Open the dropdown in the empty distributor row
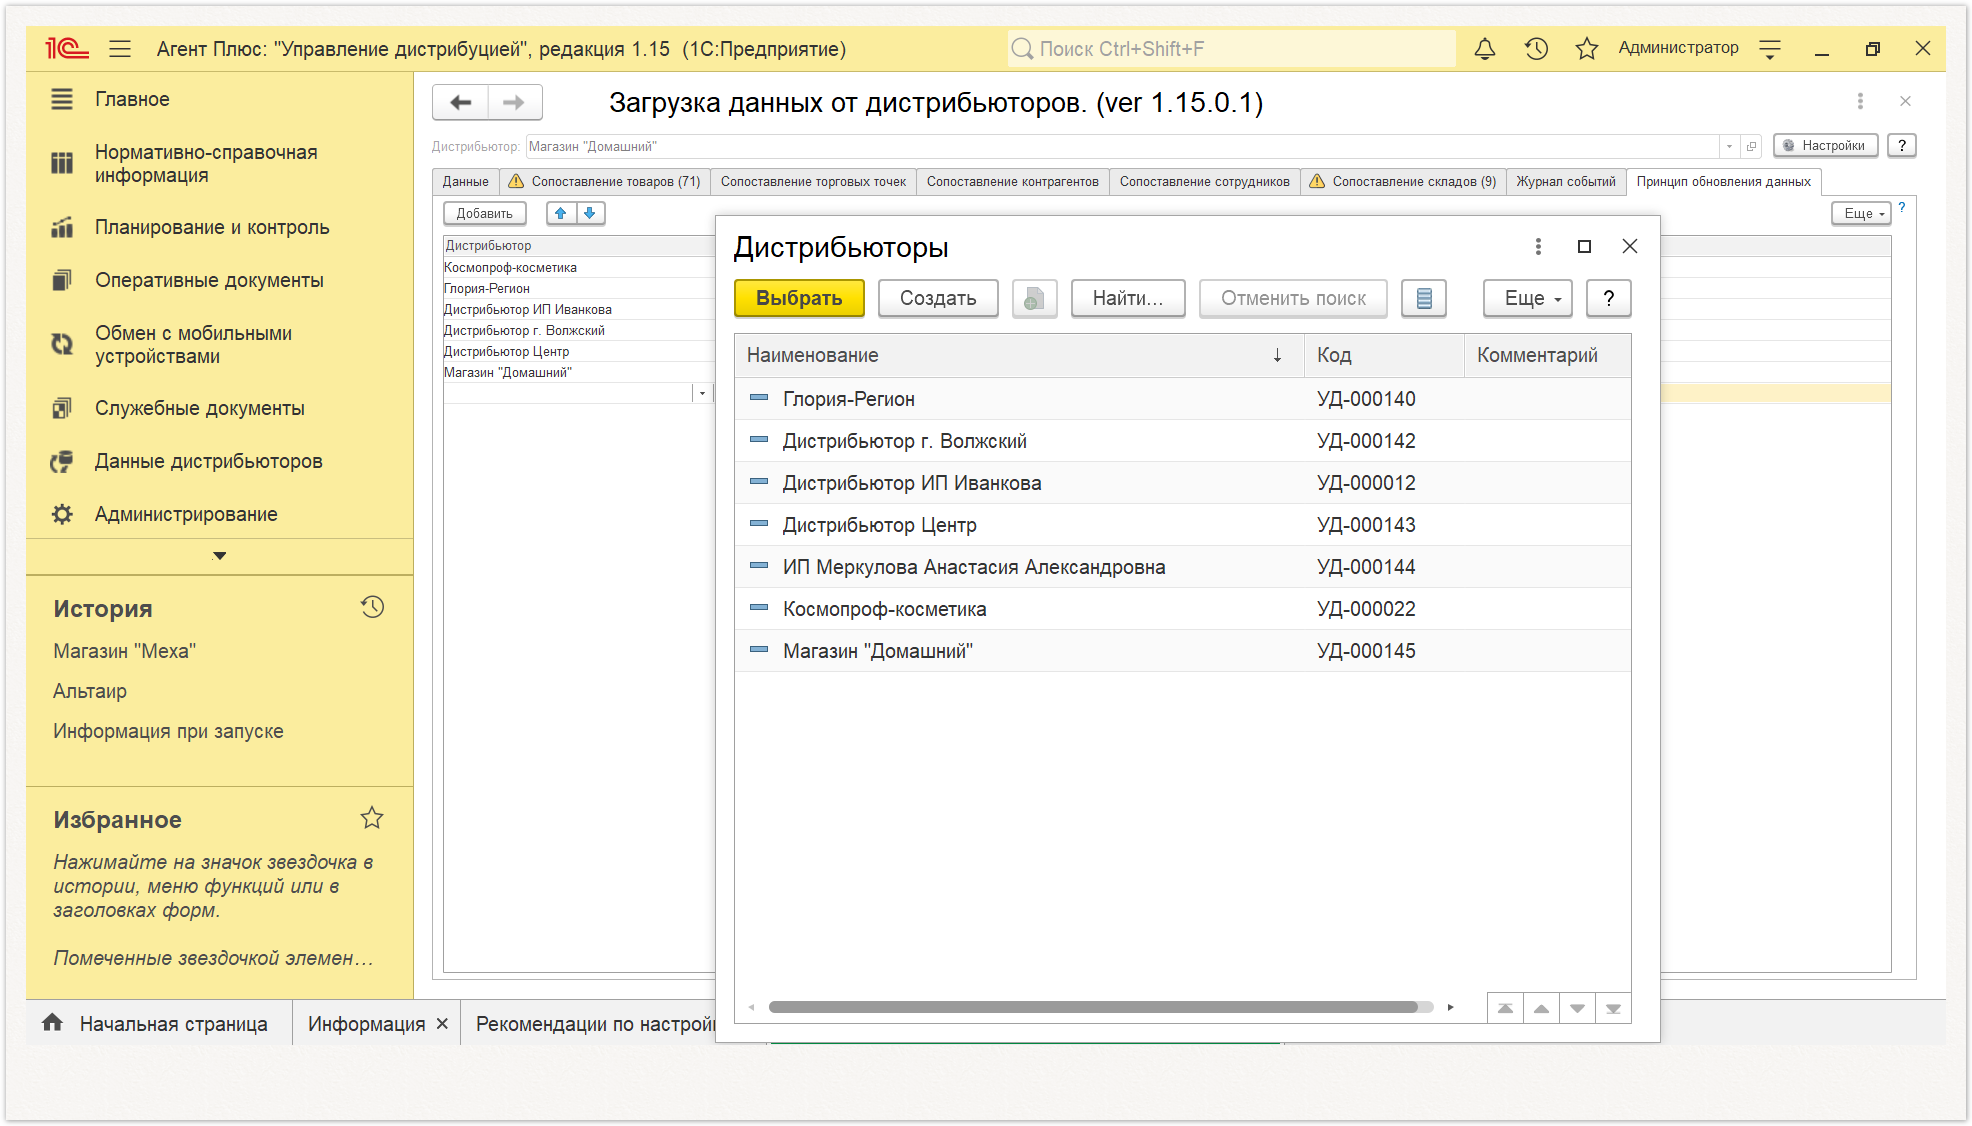Image resolution: width=1972 pixels, height=1126 pixels. 702,393
